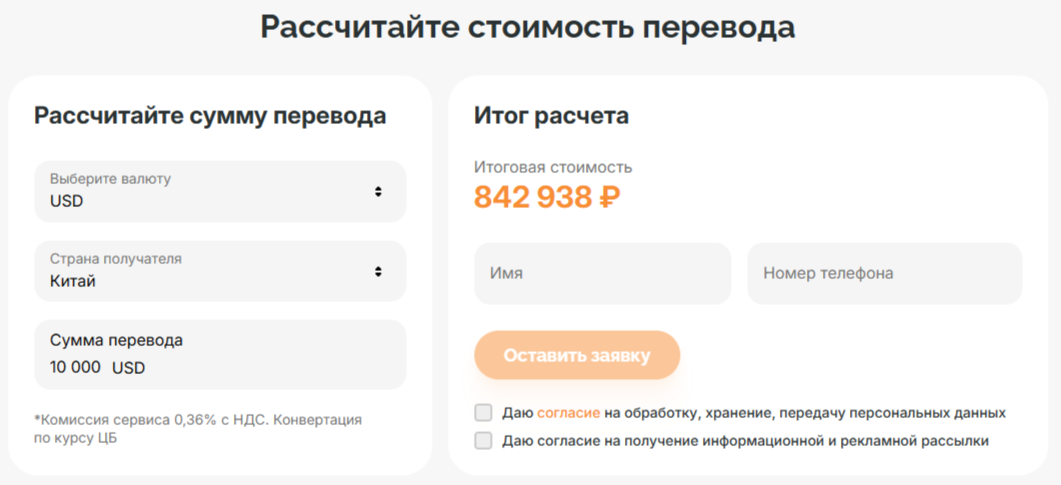
Task: Click the "Итог расчета" heading
Action: tap(551, 116)
